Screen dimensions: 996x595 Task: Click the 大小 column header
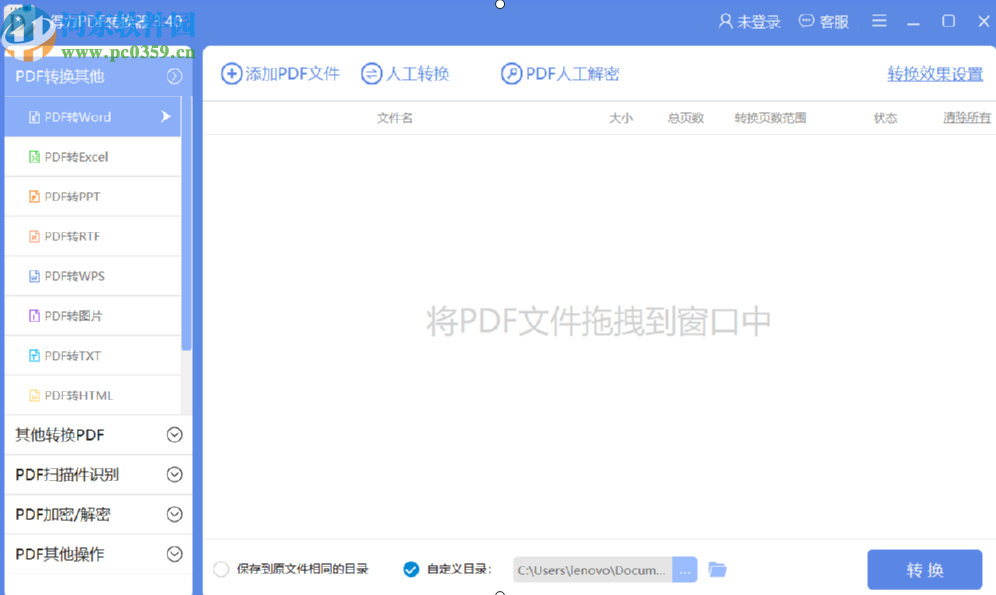coord(621,118)
